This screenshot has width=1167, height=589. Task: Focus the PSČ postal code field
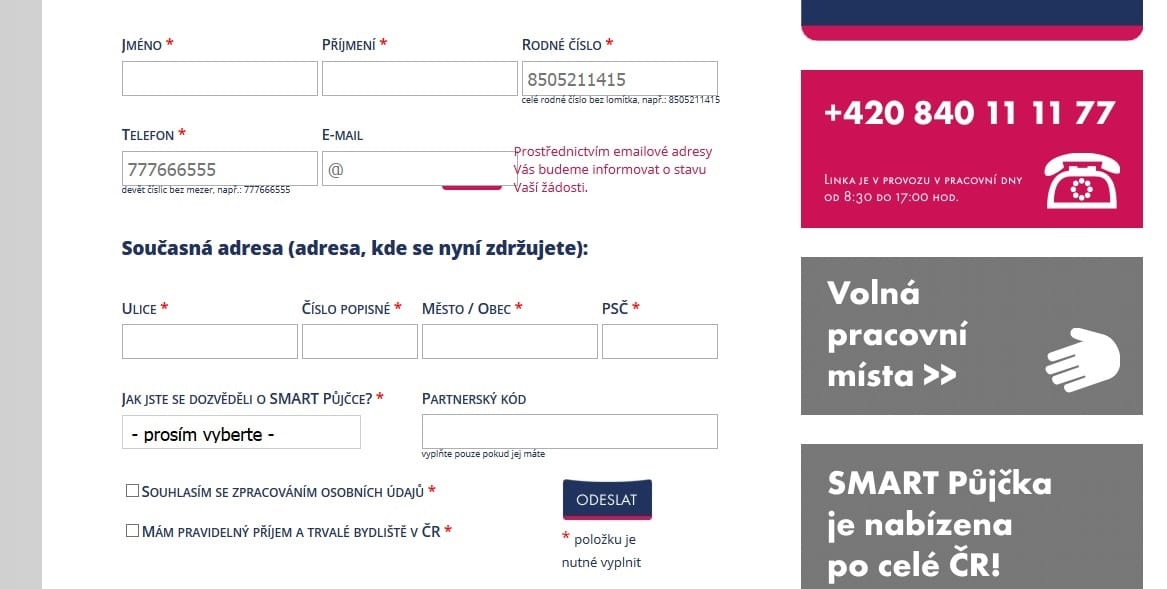pos(660,341)
